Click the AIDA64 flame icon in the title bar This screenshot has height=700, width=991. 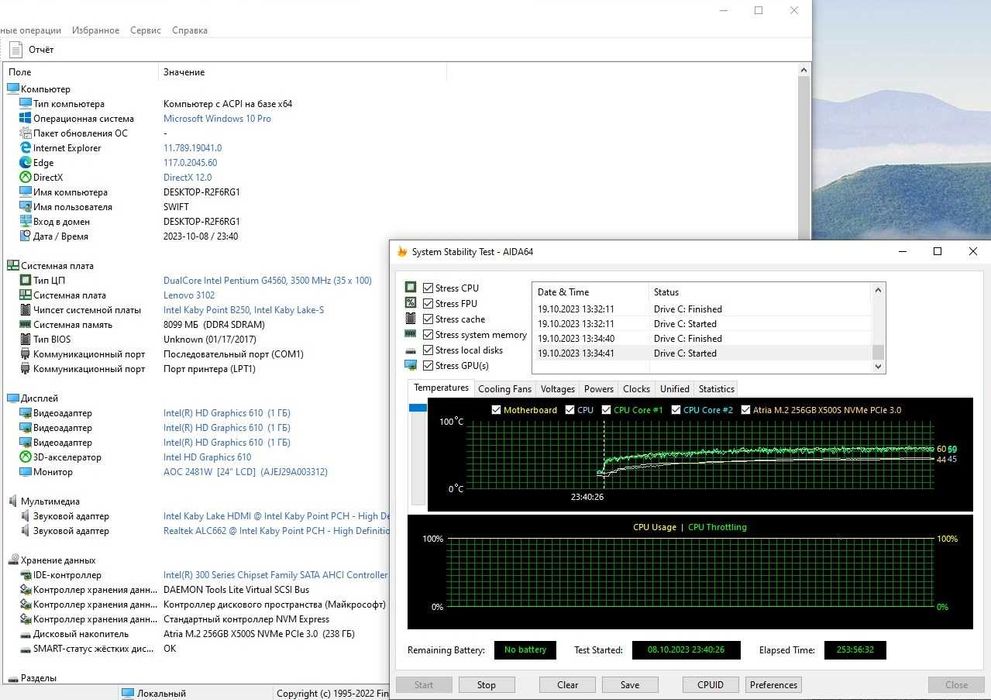point(402,251)
